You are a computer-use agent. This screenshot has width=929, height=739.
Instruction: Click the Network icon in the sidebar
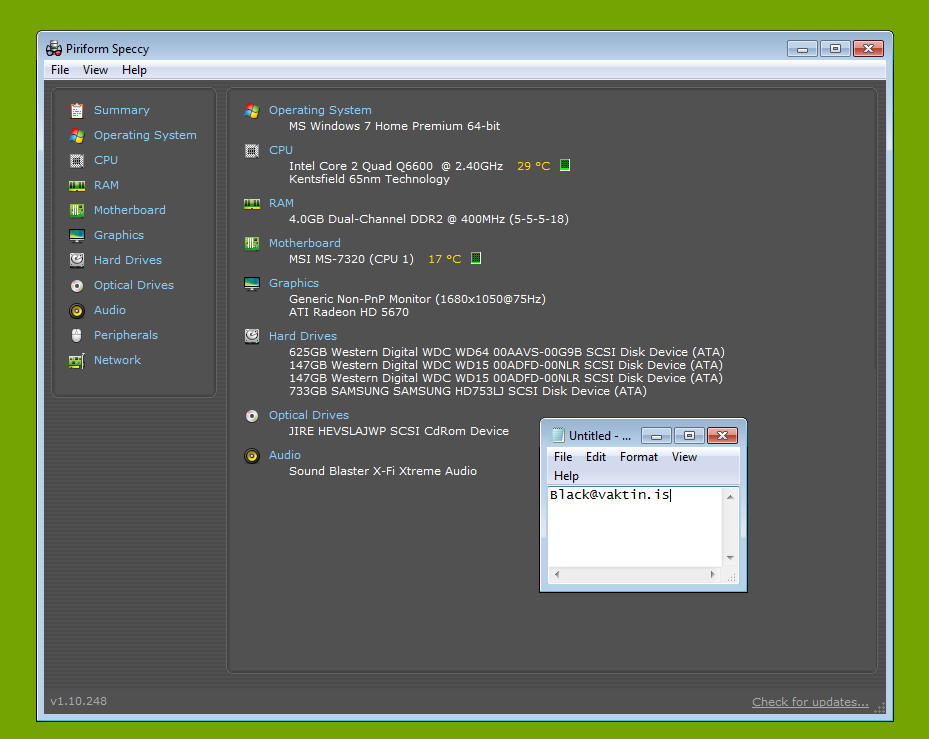[x=77, y=360]
